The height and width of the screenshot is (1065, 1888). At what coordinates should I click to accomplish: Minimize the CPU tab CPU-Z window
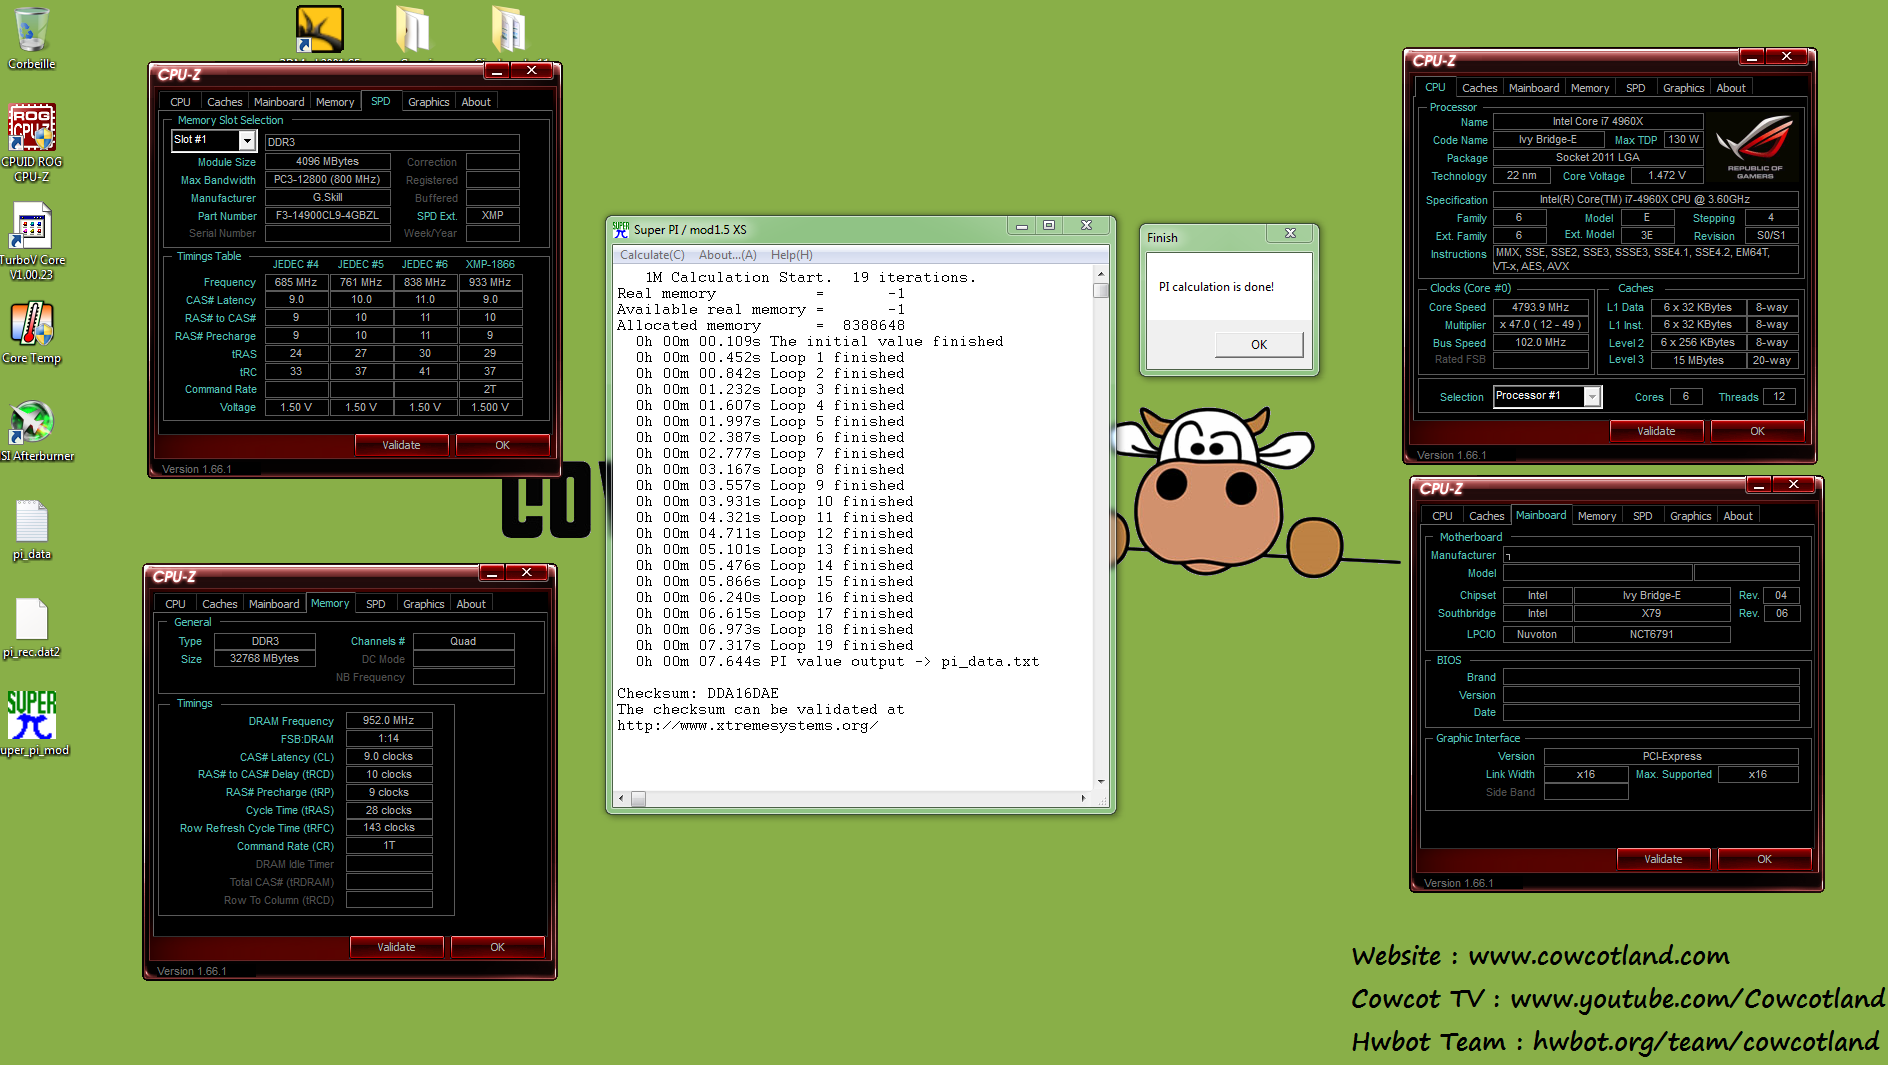[1751, 56]
